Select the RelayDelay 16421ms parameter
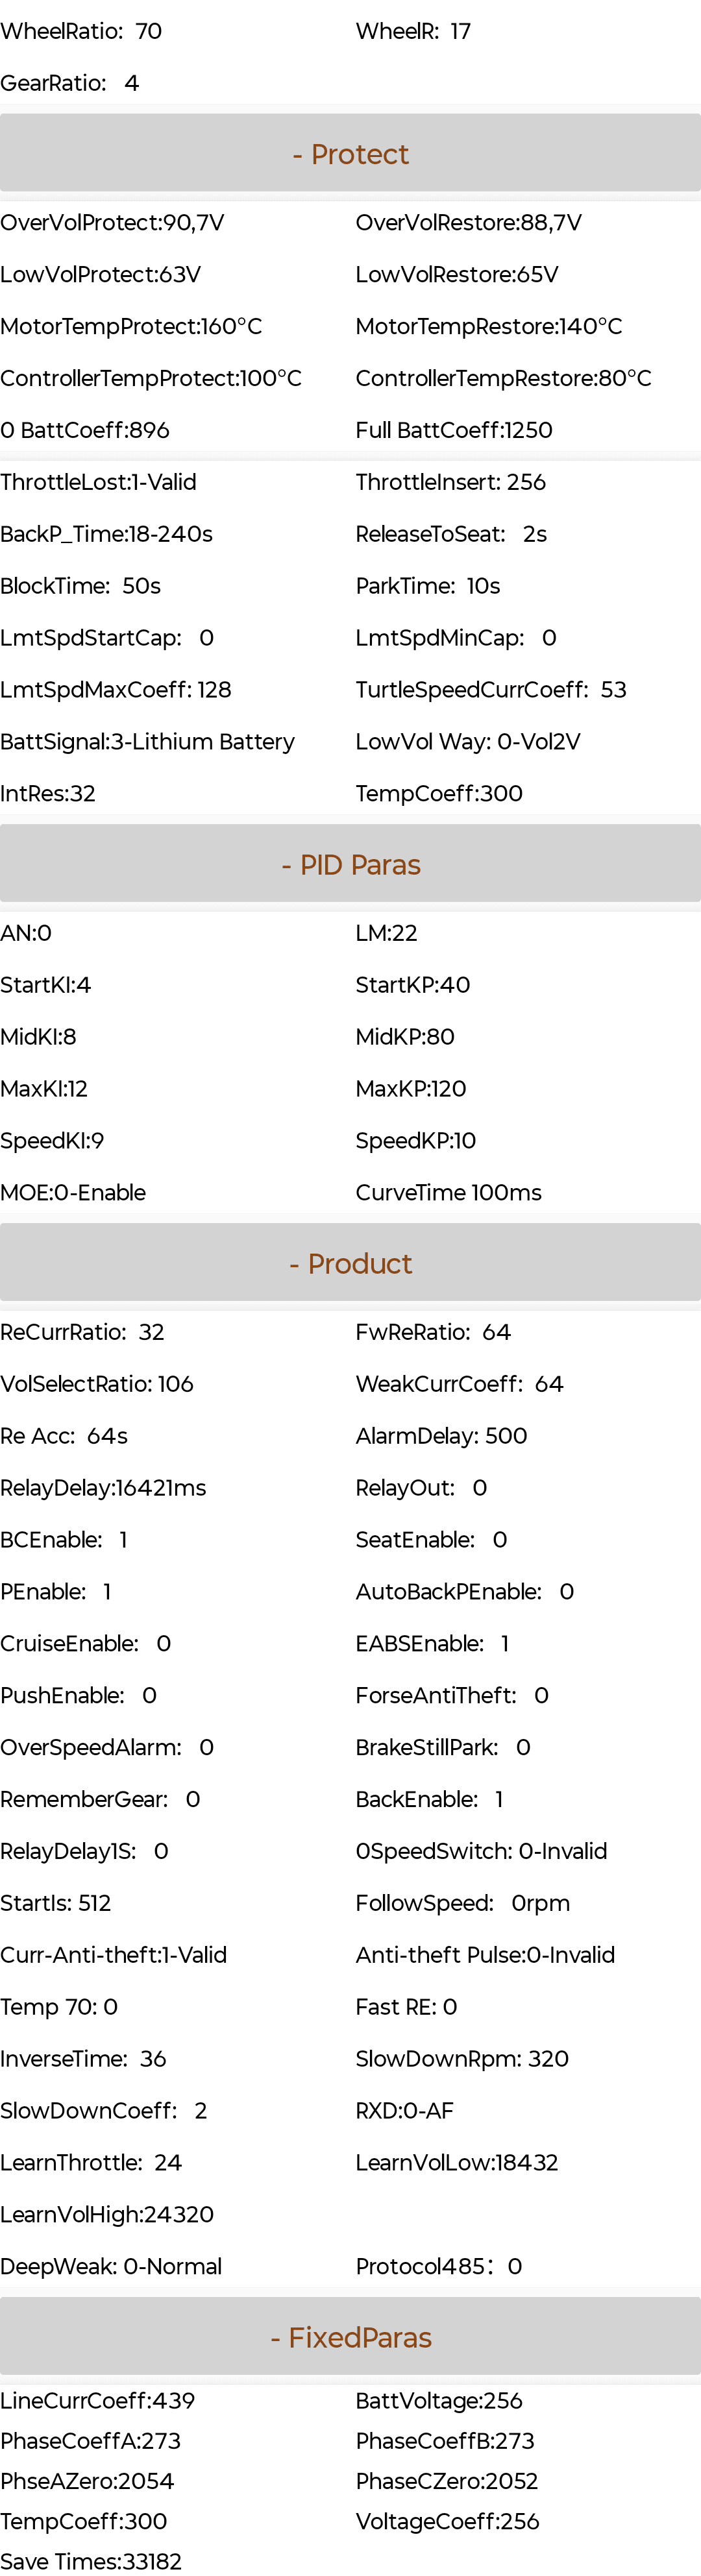This screenshot has height=2576, width=701. tap(103, 1488)
